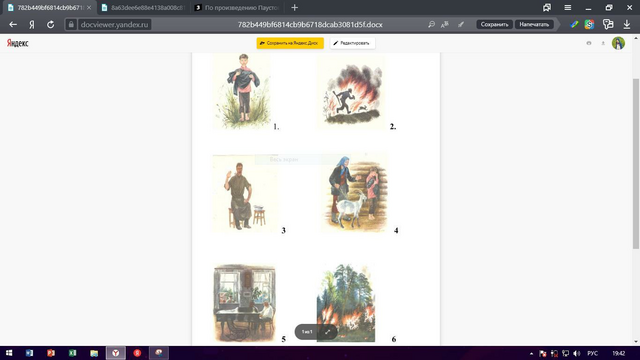Viewport: 640px width, 360px height.
Task: Reload the page with the refresh icon
Action: (50, 24)
